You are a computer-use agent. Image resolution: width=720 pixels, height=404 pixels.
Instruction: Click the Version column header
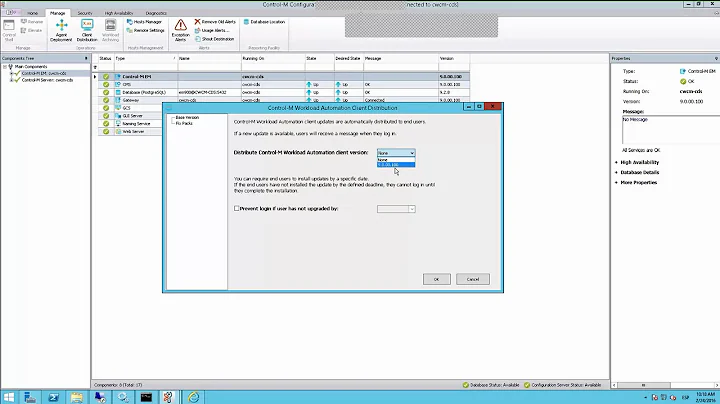tap(454, 58)
